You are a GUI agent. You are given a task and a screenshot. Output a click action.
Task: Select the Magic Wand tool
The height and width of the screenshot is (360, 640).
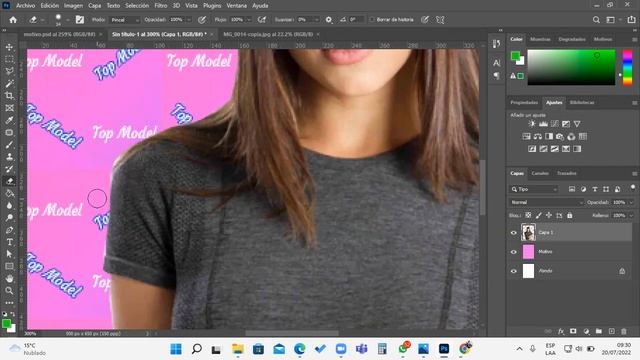tap(9, 84)
